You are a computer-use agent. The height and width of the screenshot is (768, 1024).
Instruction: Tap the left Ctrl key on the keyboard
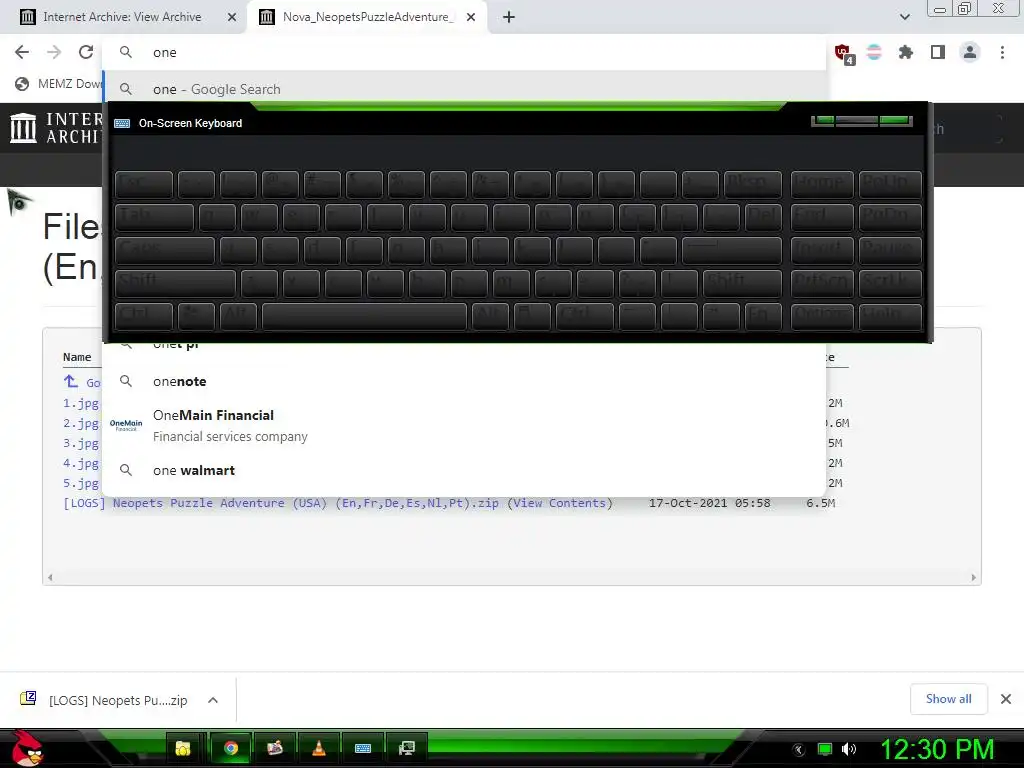[x=144, y=316]
